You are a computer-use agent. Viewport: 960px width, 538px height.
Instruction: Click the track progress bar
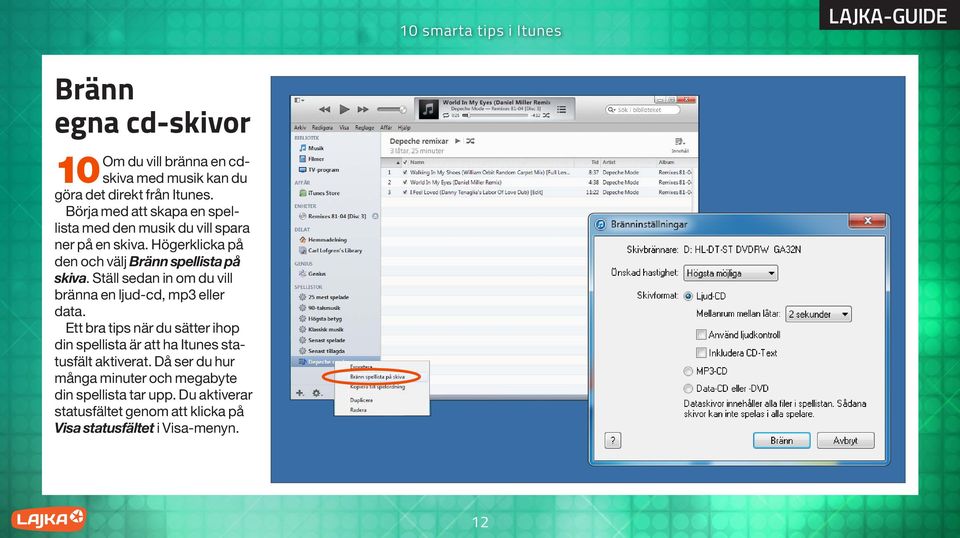[x=495, y=115]
